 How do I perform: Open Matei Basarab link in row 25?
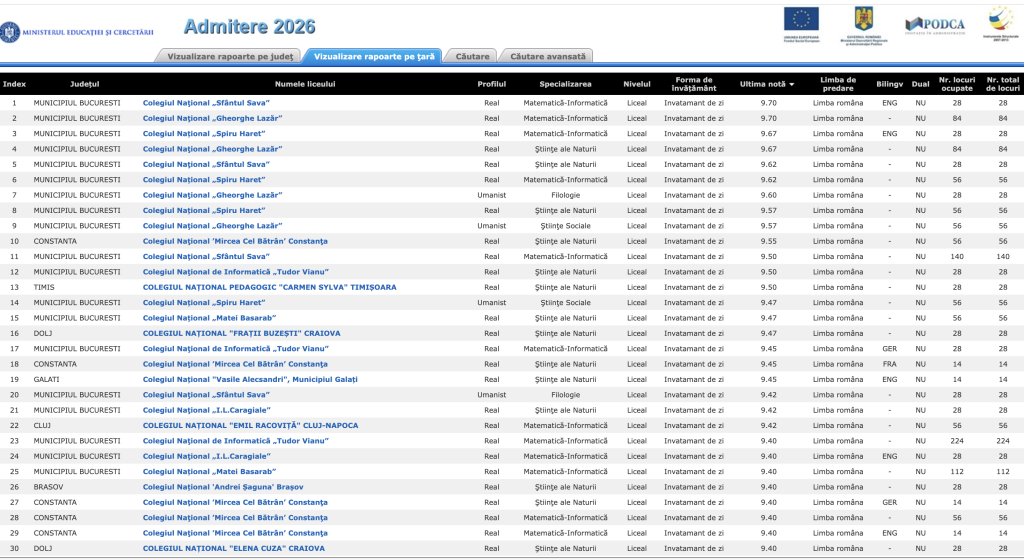209,471
